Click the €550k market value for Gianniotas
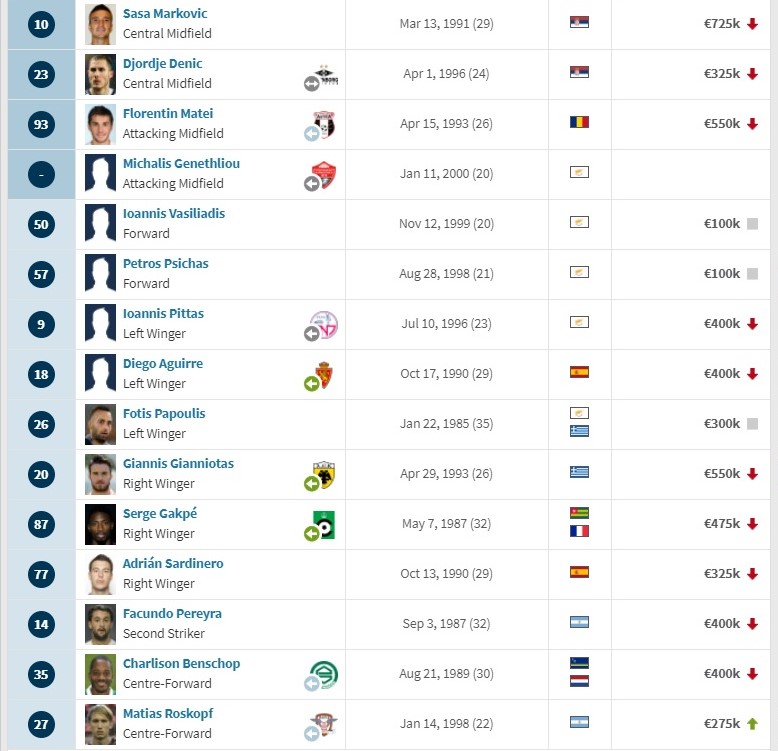The image size is (778, 751). 721,474
